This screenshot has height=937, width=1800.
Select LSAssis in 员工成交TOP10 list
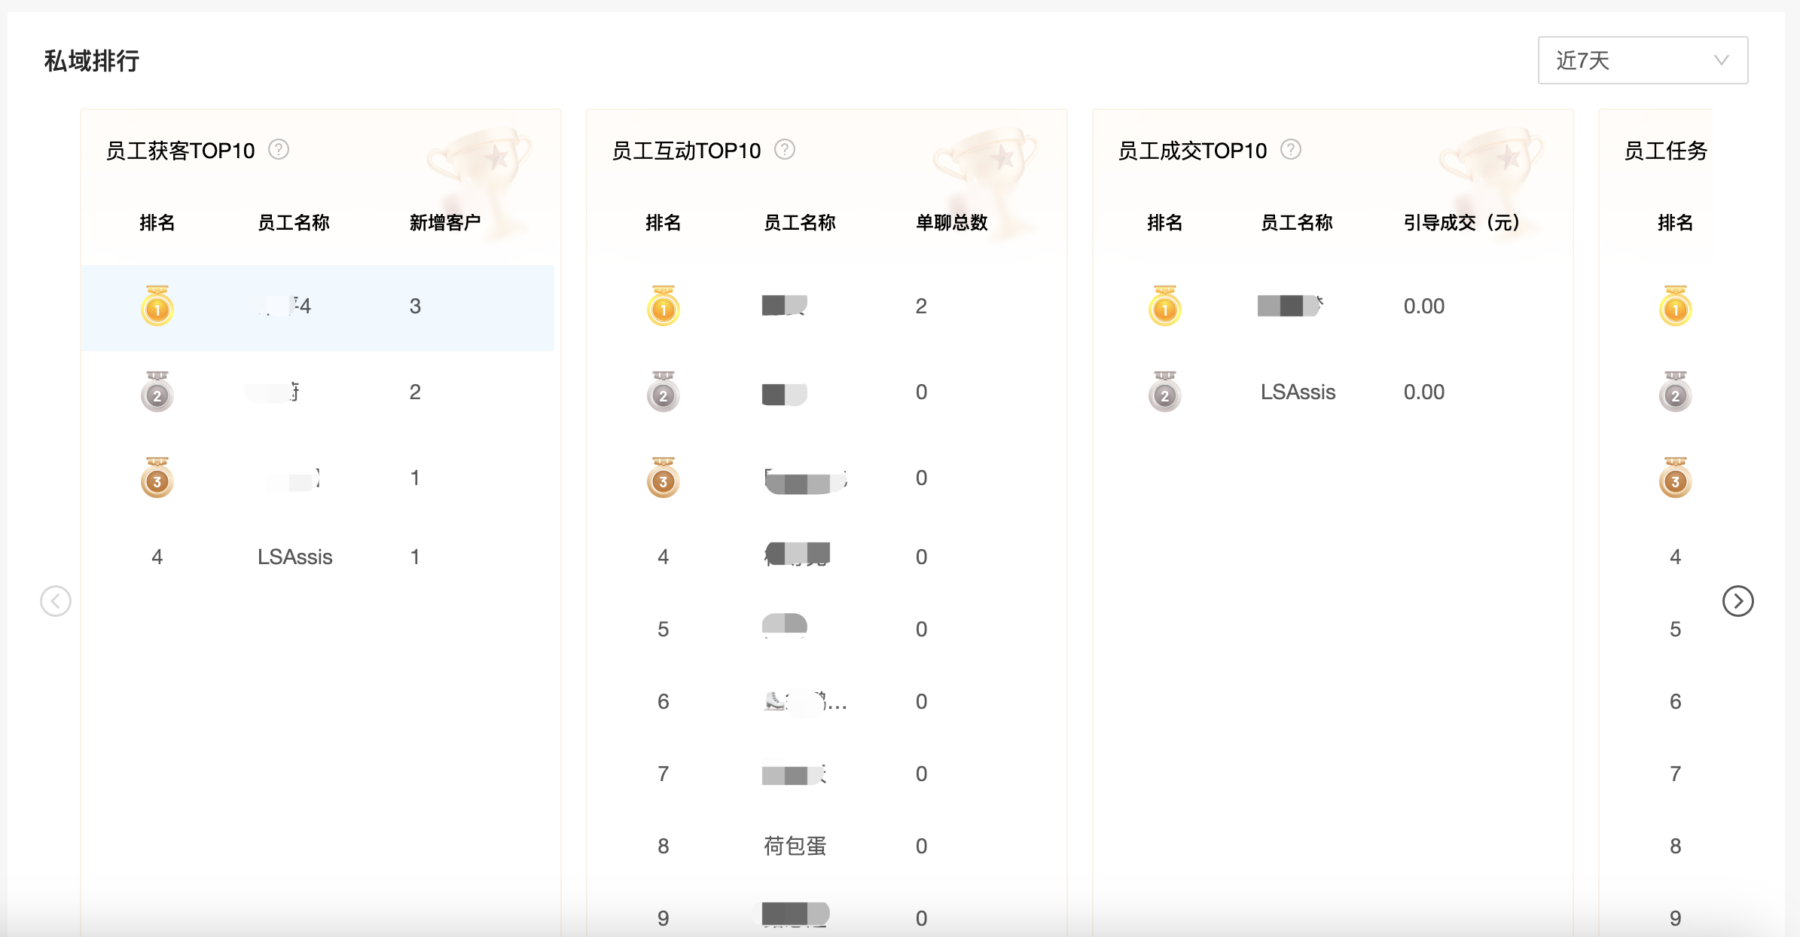[x=1298, y=392]
